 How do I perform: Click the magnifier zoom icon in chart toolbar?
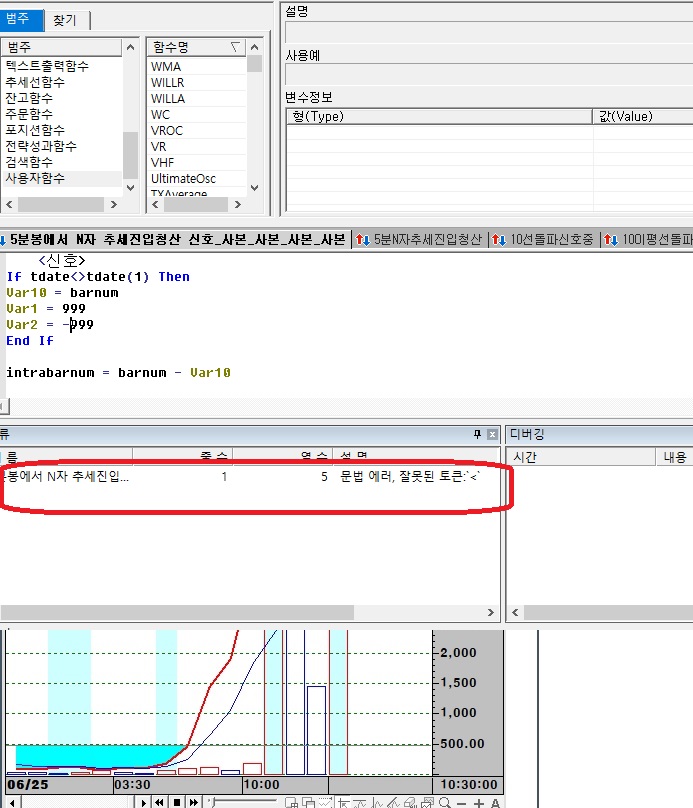[x=445, y=802]
